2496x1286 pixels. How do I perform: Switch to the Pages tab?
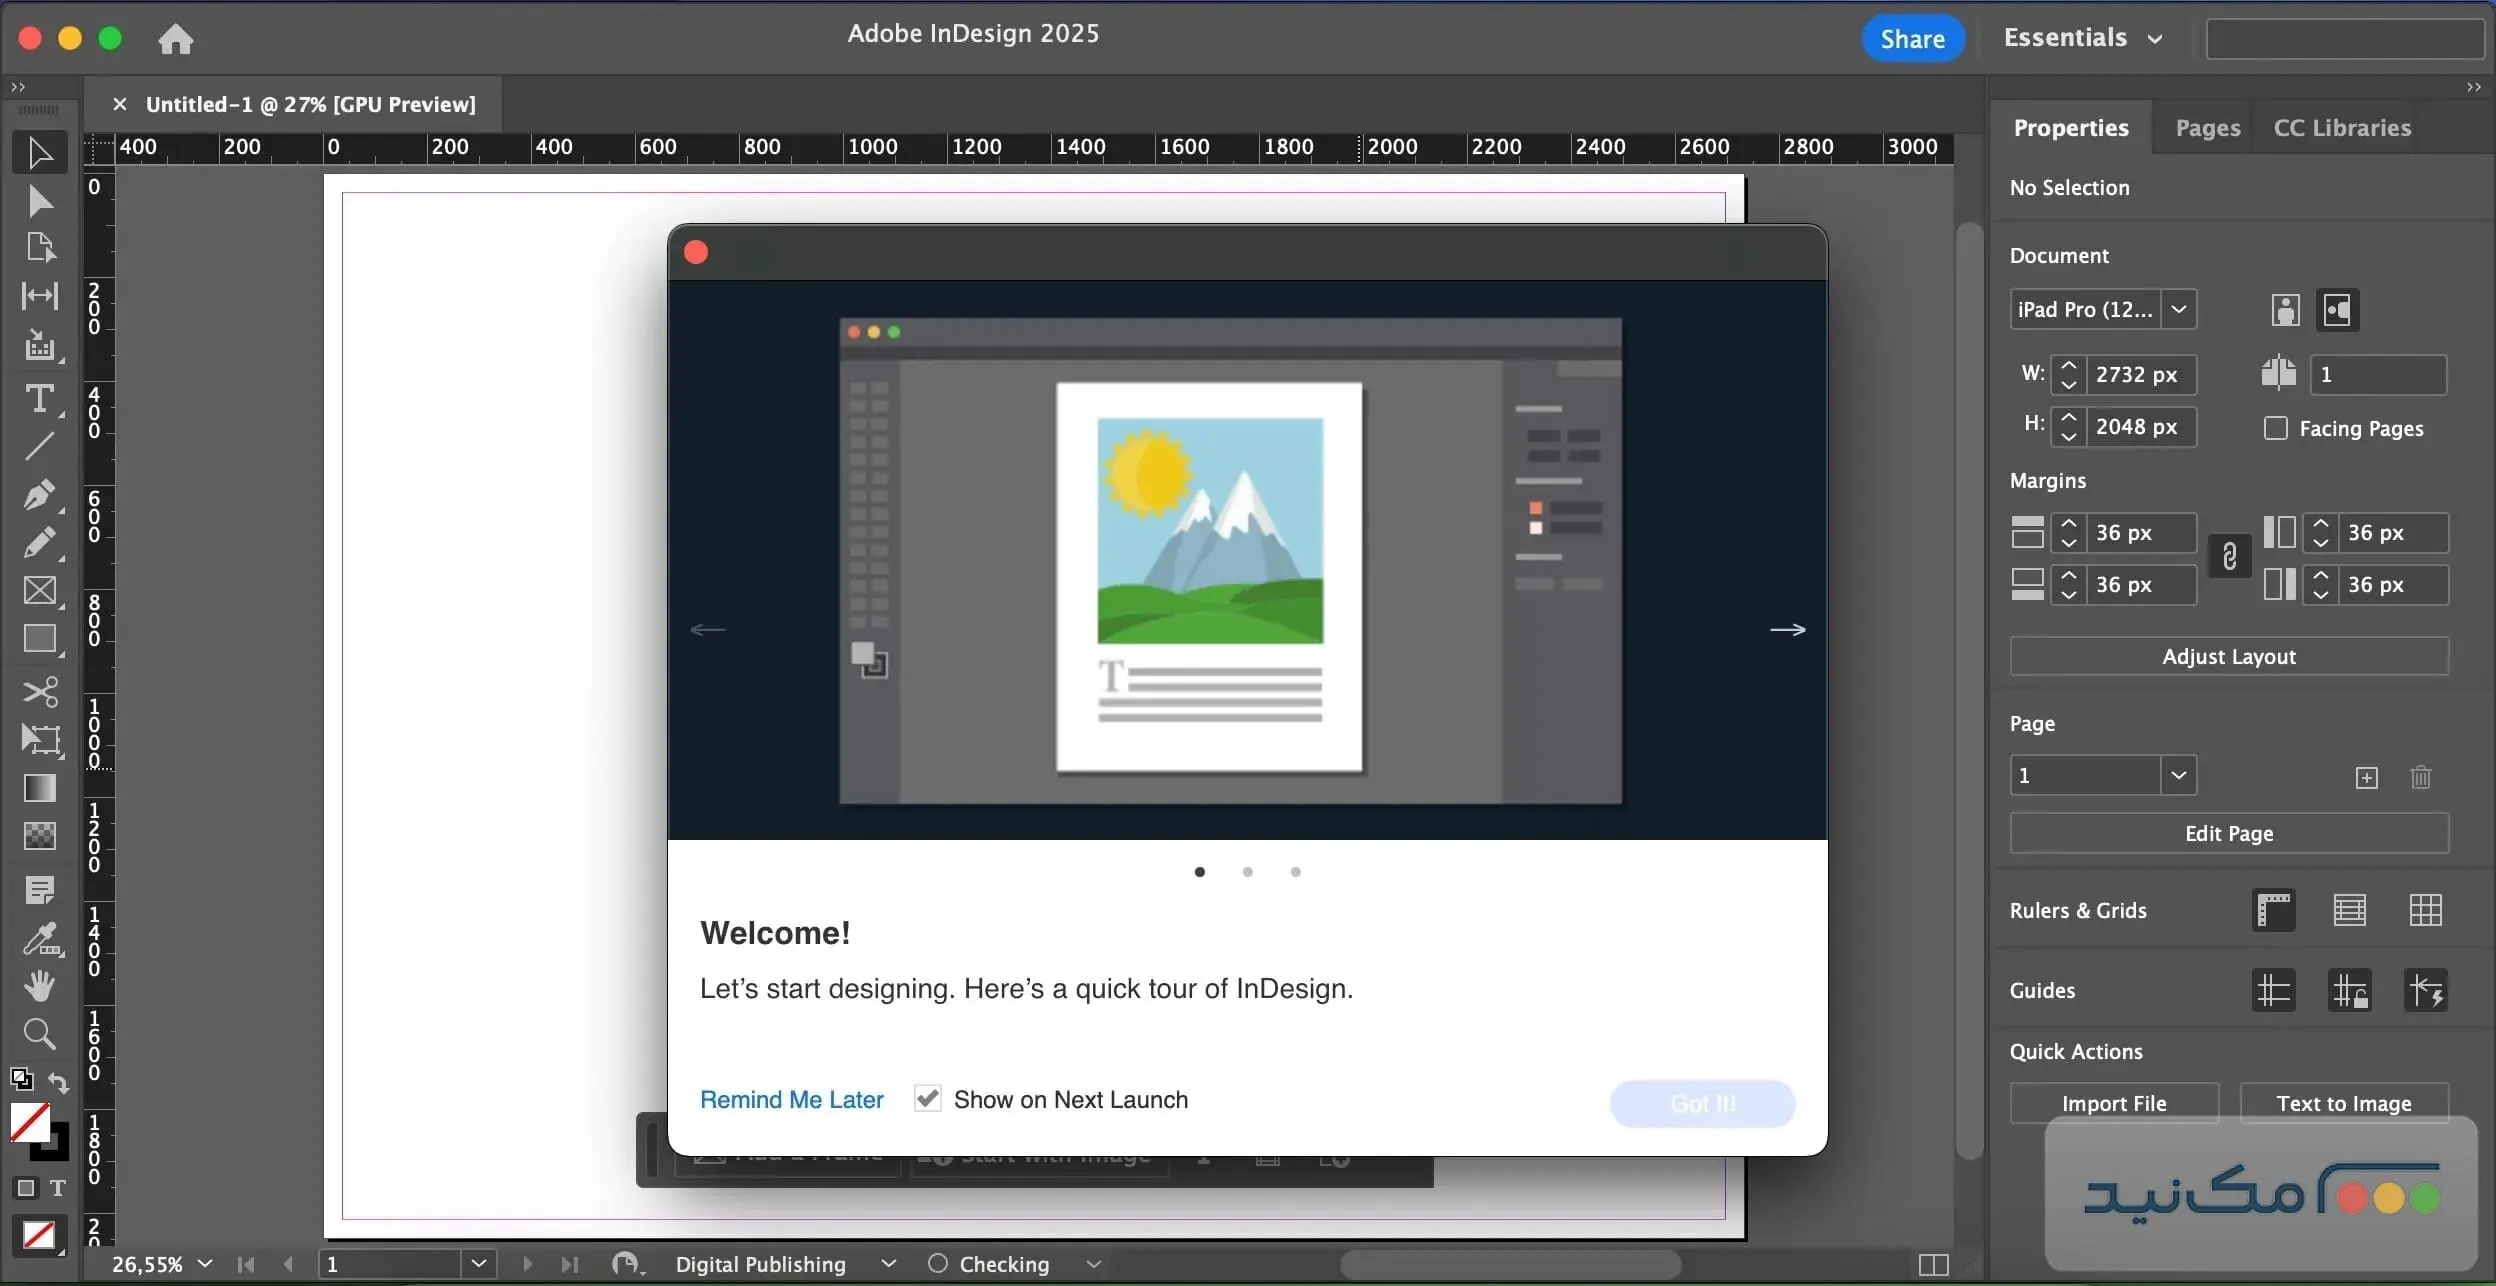[x=2204, y=127]
